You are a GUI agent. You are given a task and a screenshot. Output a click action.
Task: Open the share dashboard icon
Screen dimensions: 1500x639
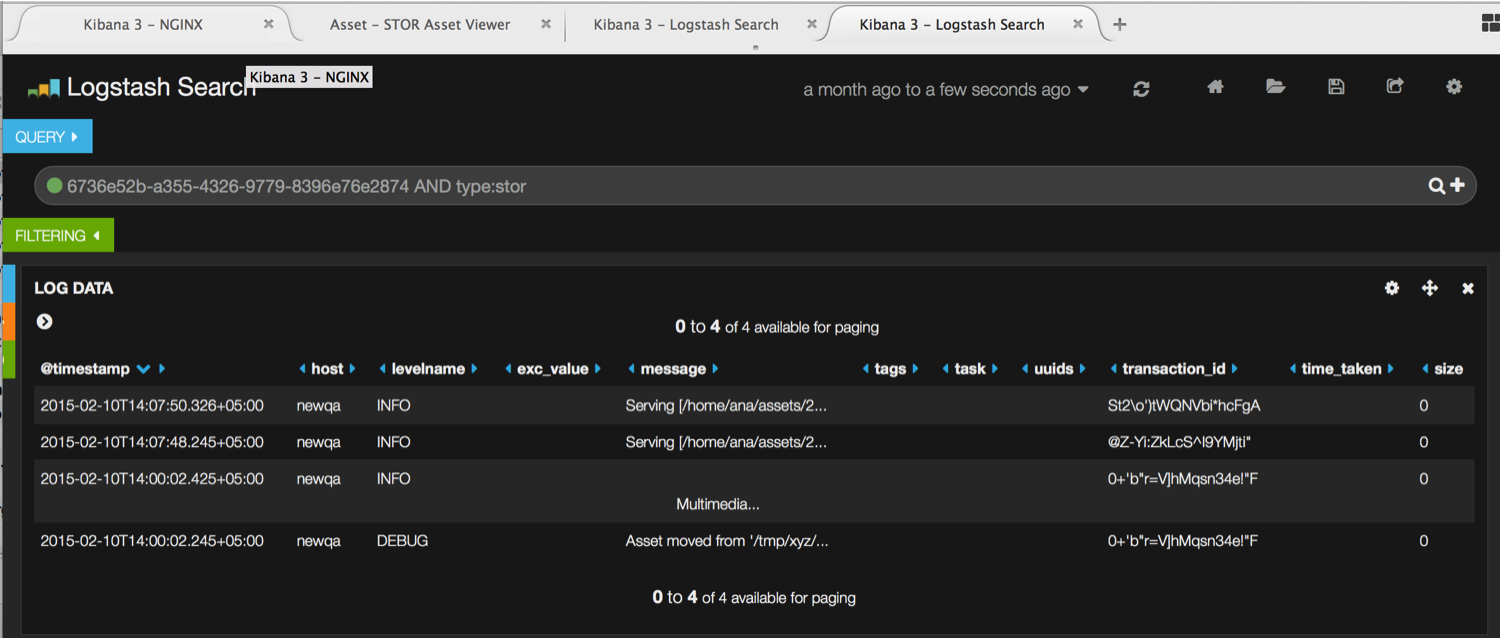(x=1395, y=87)
